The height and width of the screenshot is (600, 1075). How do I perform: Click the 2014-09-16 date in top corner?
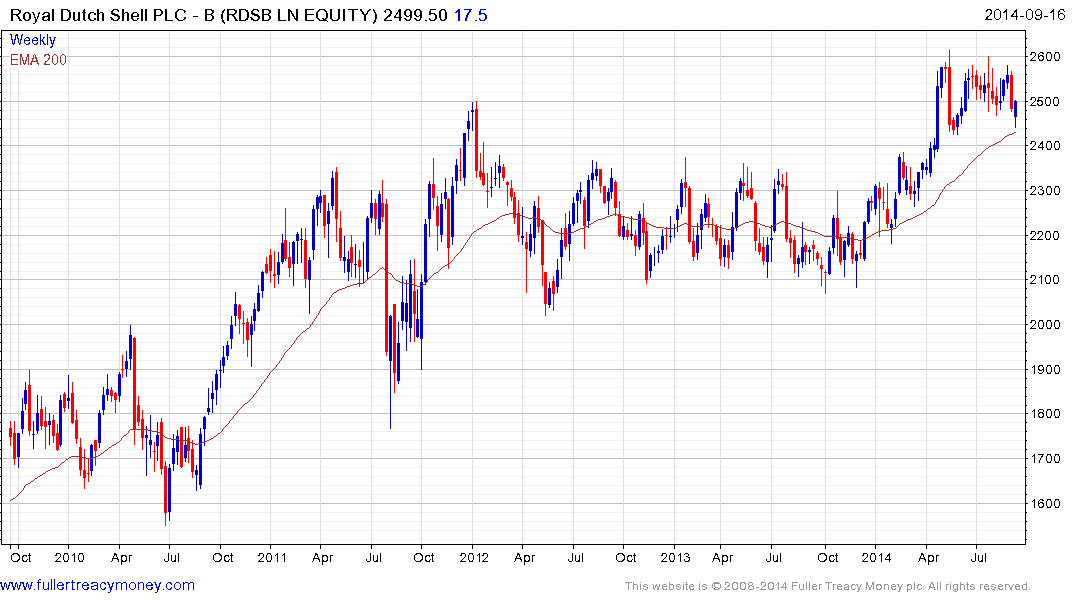[1024, 14]
